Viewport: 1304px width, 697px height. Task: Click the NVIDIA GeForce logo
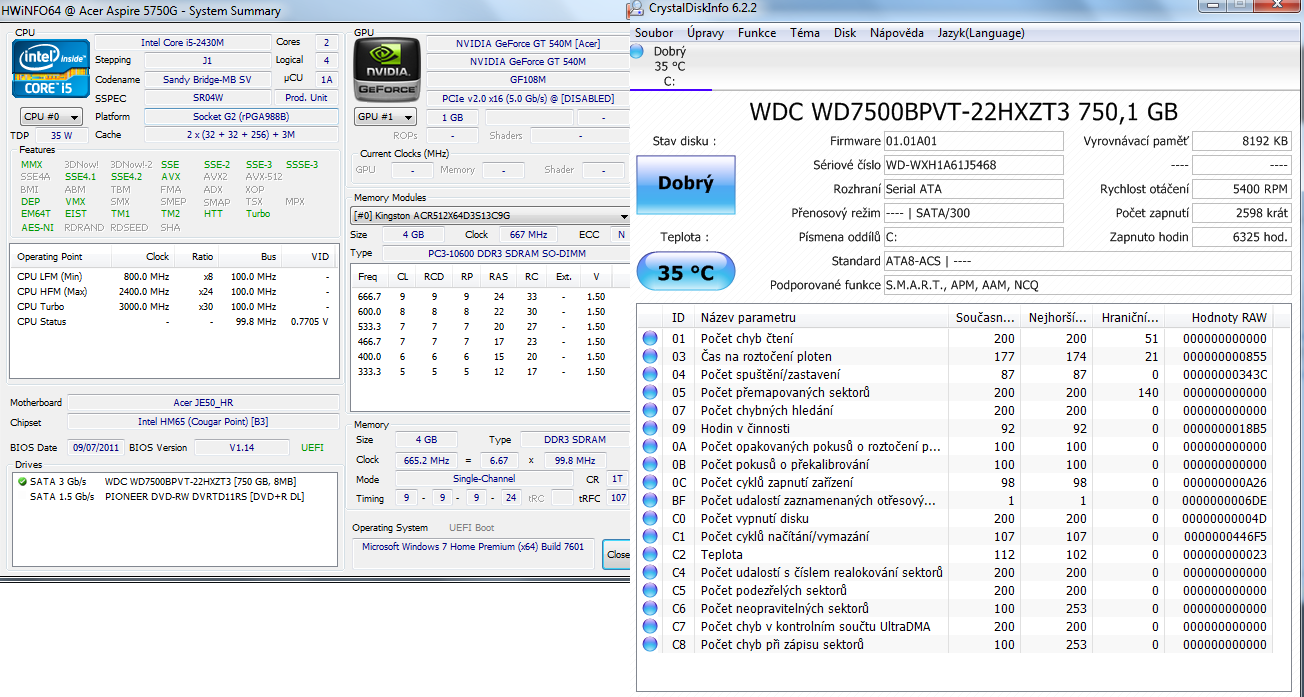[388, 68]
